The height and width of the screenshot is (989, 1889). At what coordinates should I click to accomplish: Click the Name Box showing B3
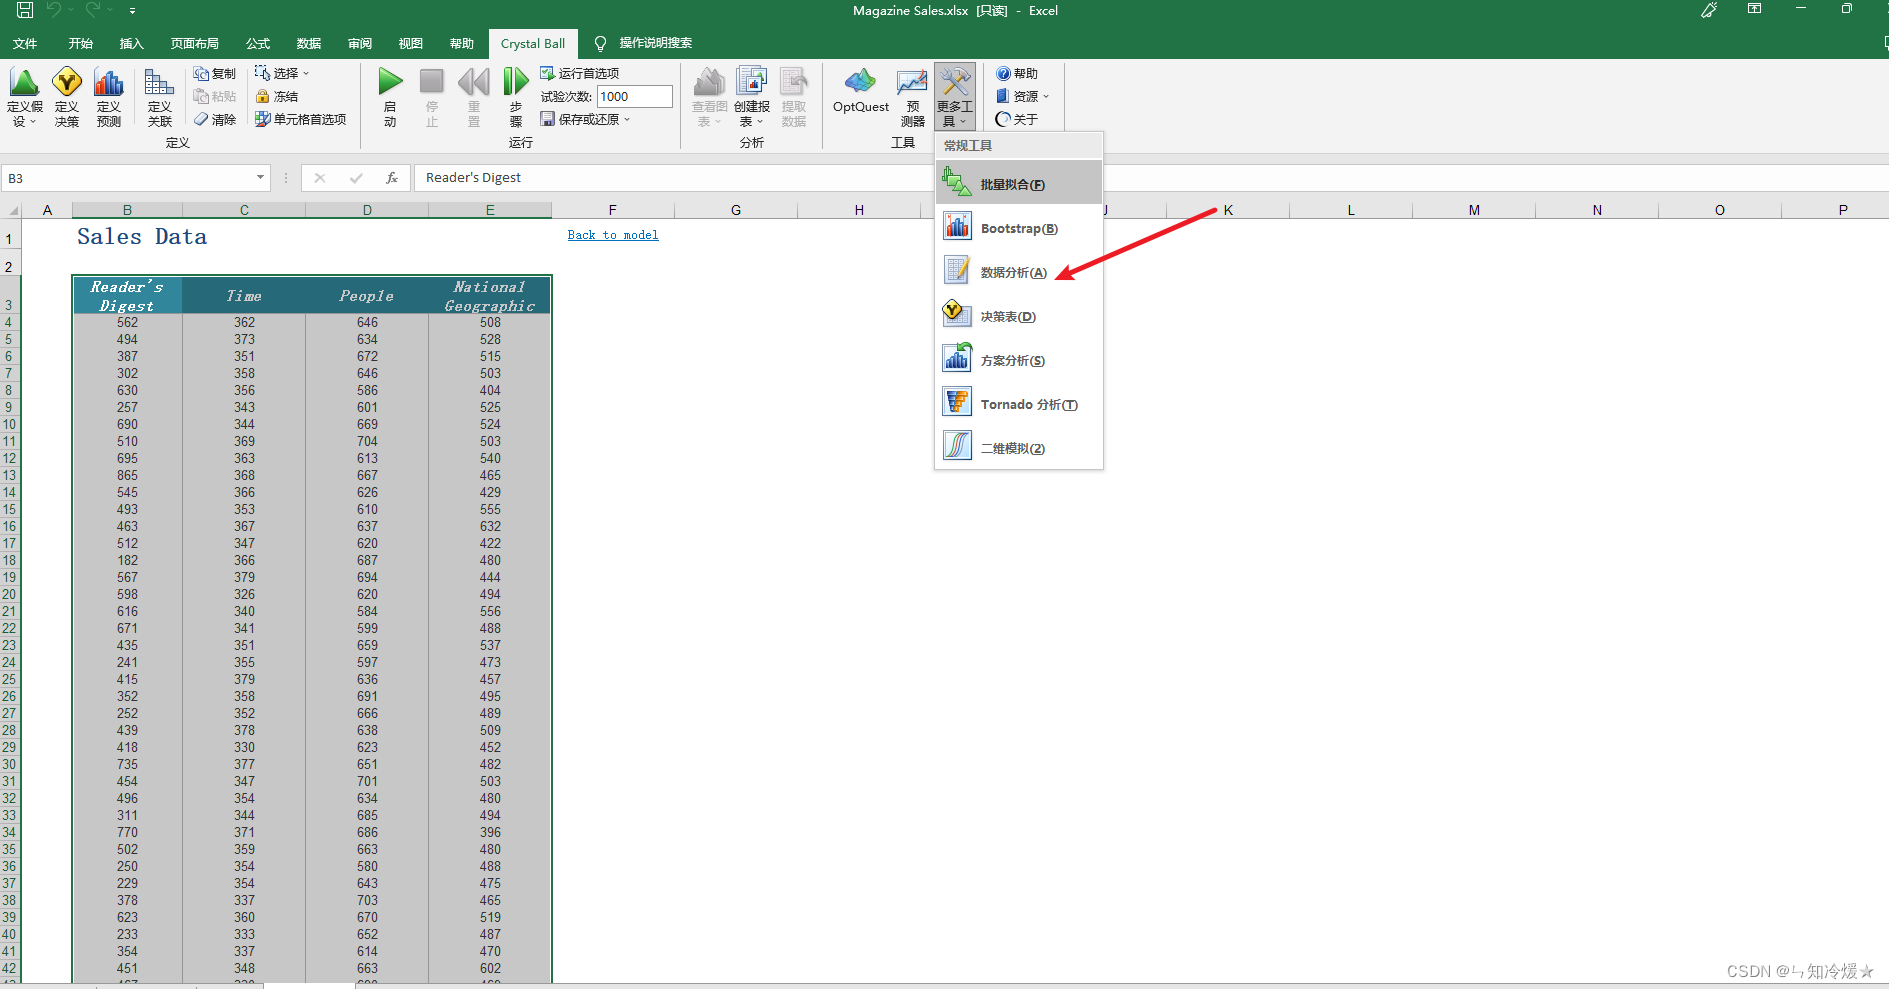coord(127,178)
